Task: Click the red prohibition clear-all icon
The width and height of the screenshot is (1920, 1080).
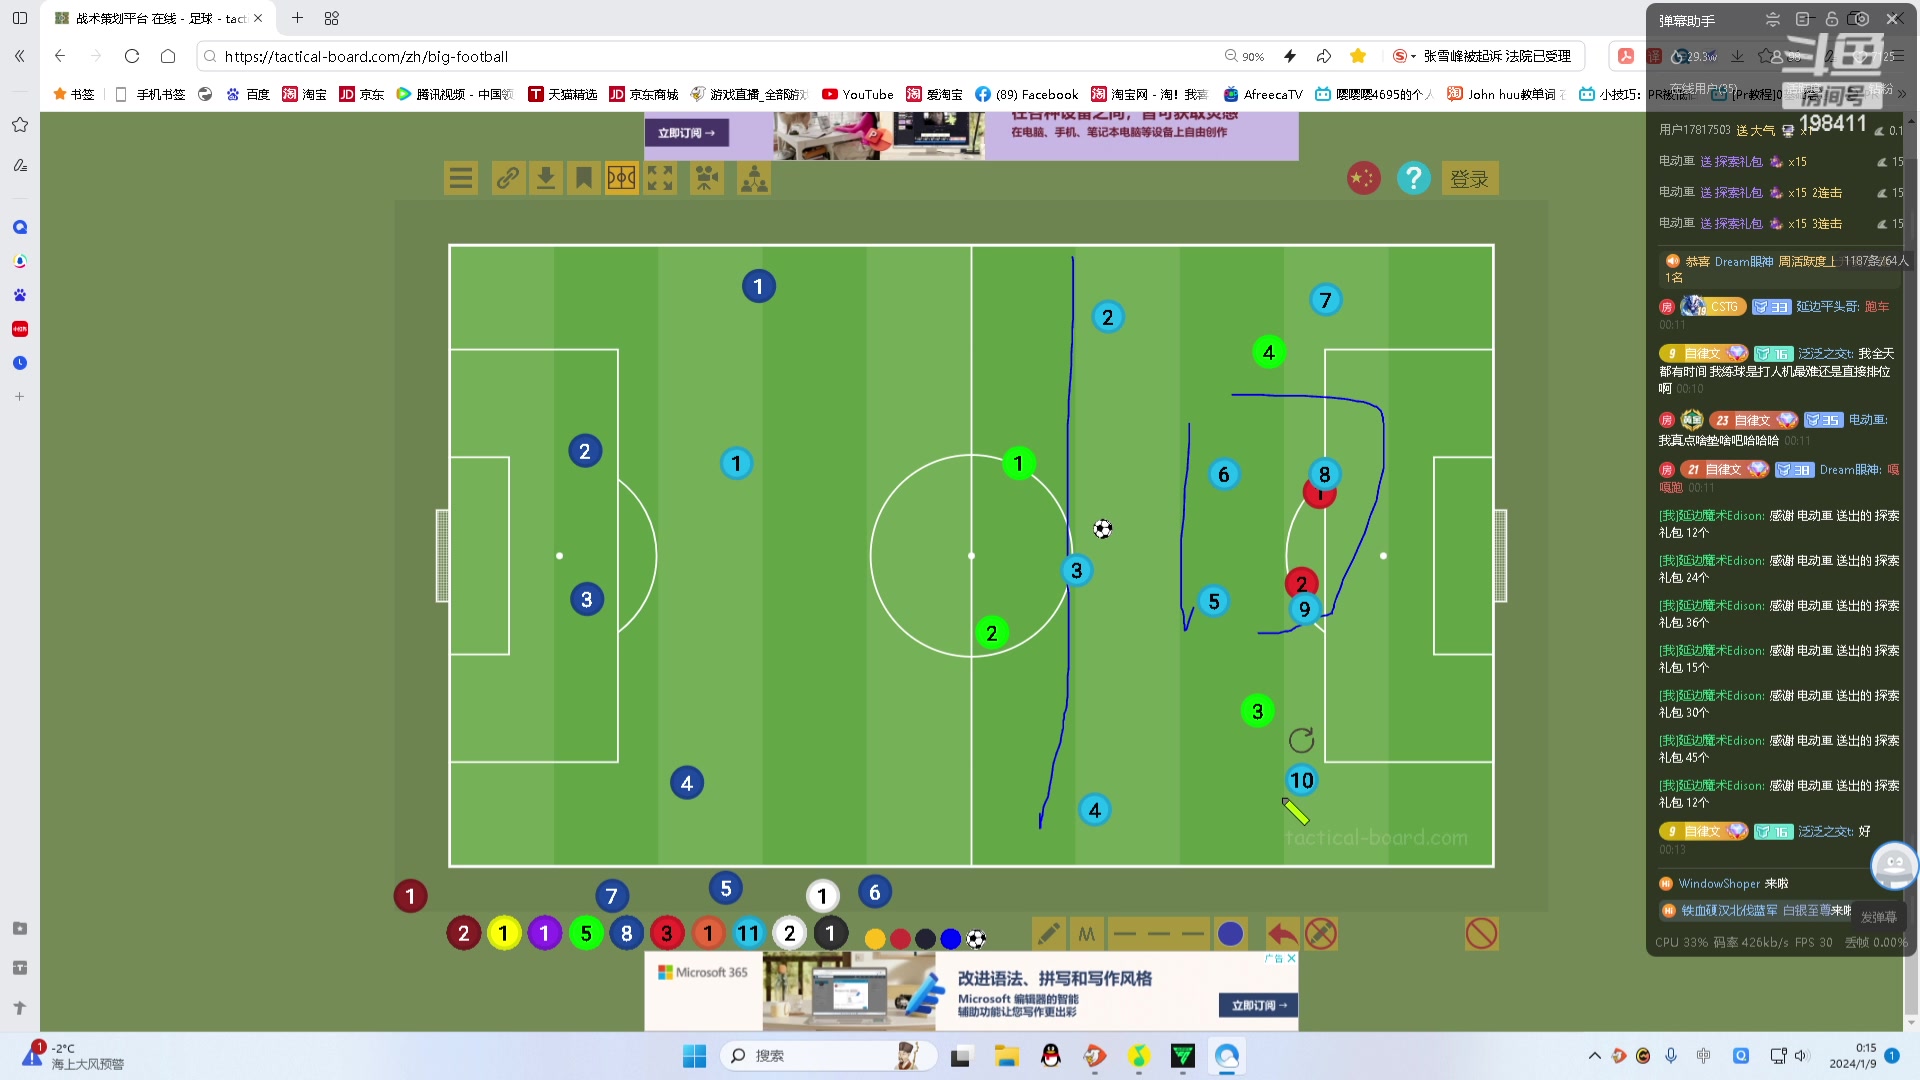Action: click(1481, 934)
